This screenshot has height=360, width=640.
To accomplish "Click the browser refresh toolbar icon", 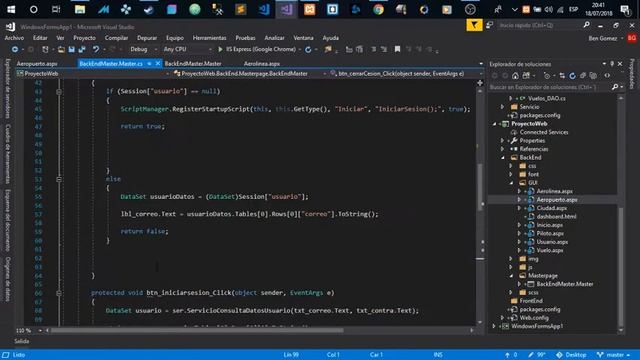I will [308, 49].
